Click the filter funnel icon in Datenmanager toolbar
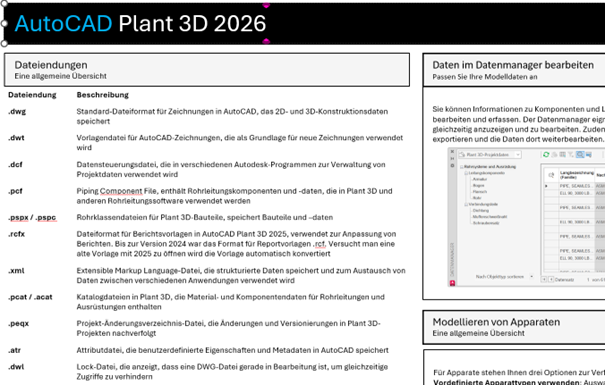The height and width of the screenshot is (385, 605). point(571,155)
